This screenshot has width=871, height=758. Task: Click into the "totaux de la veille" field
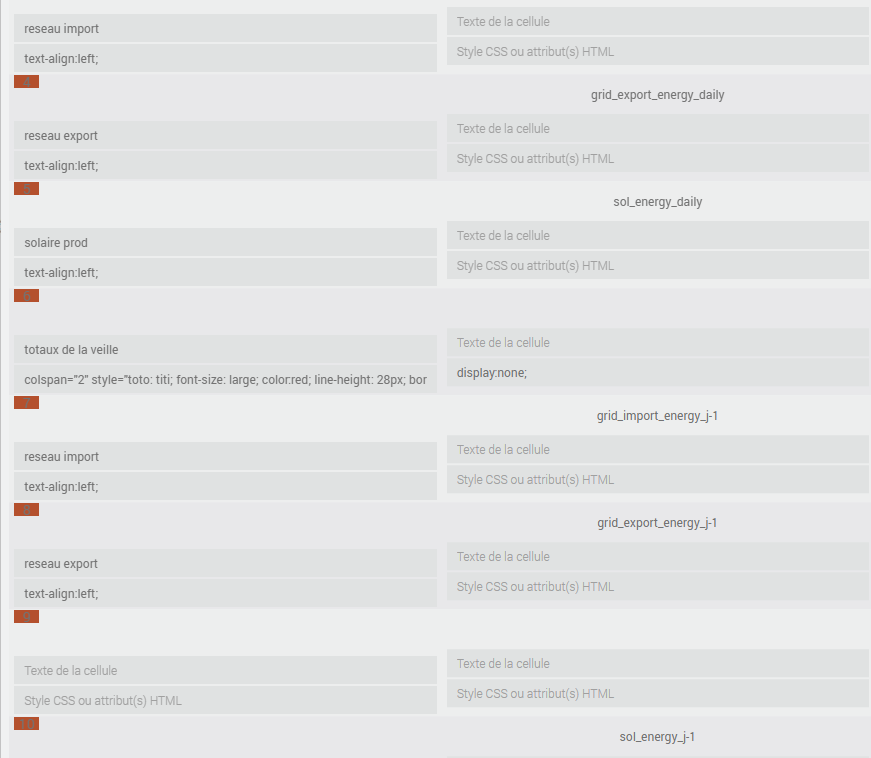pos(226,350)
